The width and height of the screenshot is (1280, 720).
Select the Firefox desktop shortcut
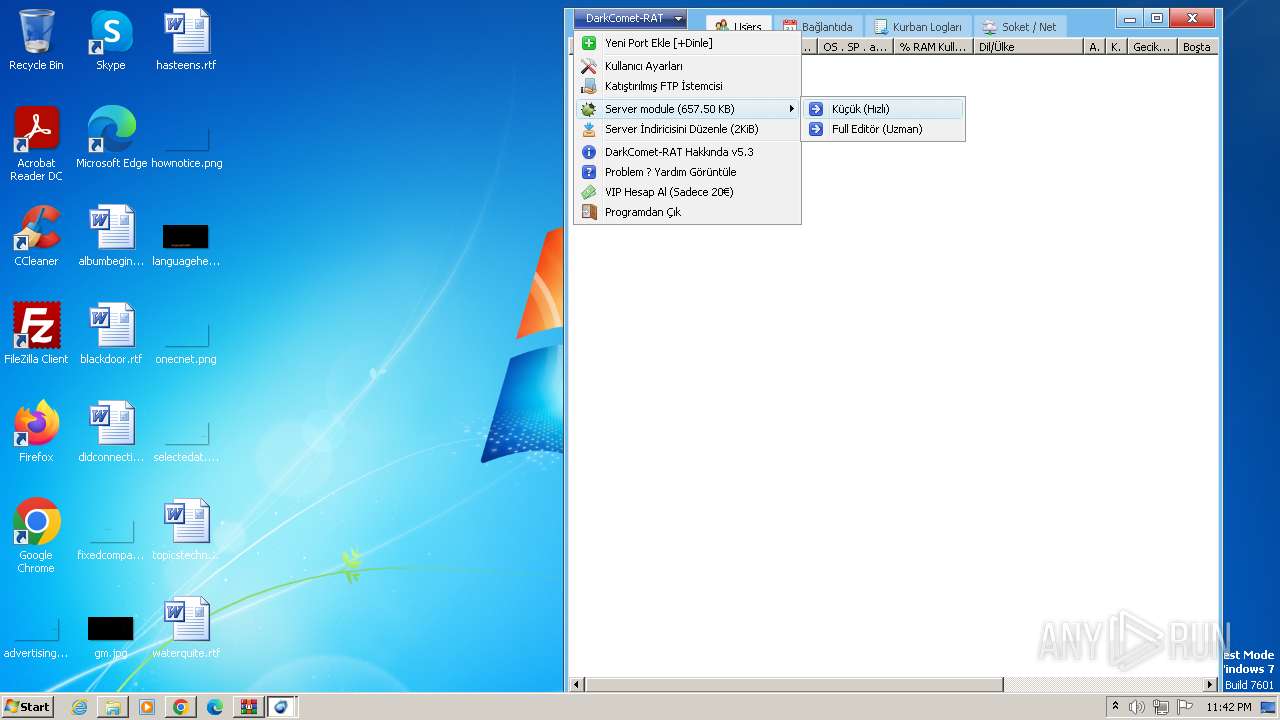tap(36, 432)
